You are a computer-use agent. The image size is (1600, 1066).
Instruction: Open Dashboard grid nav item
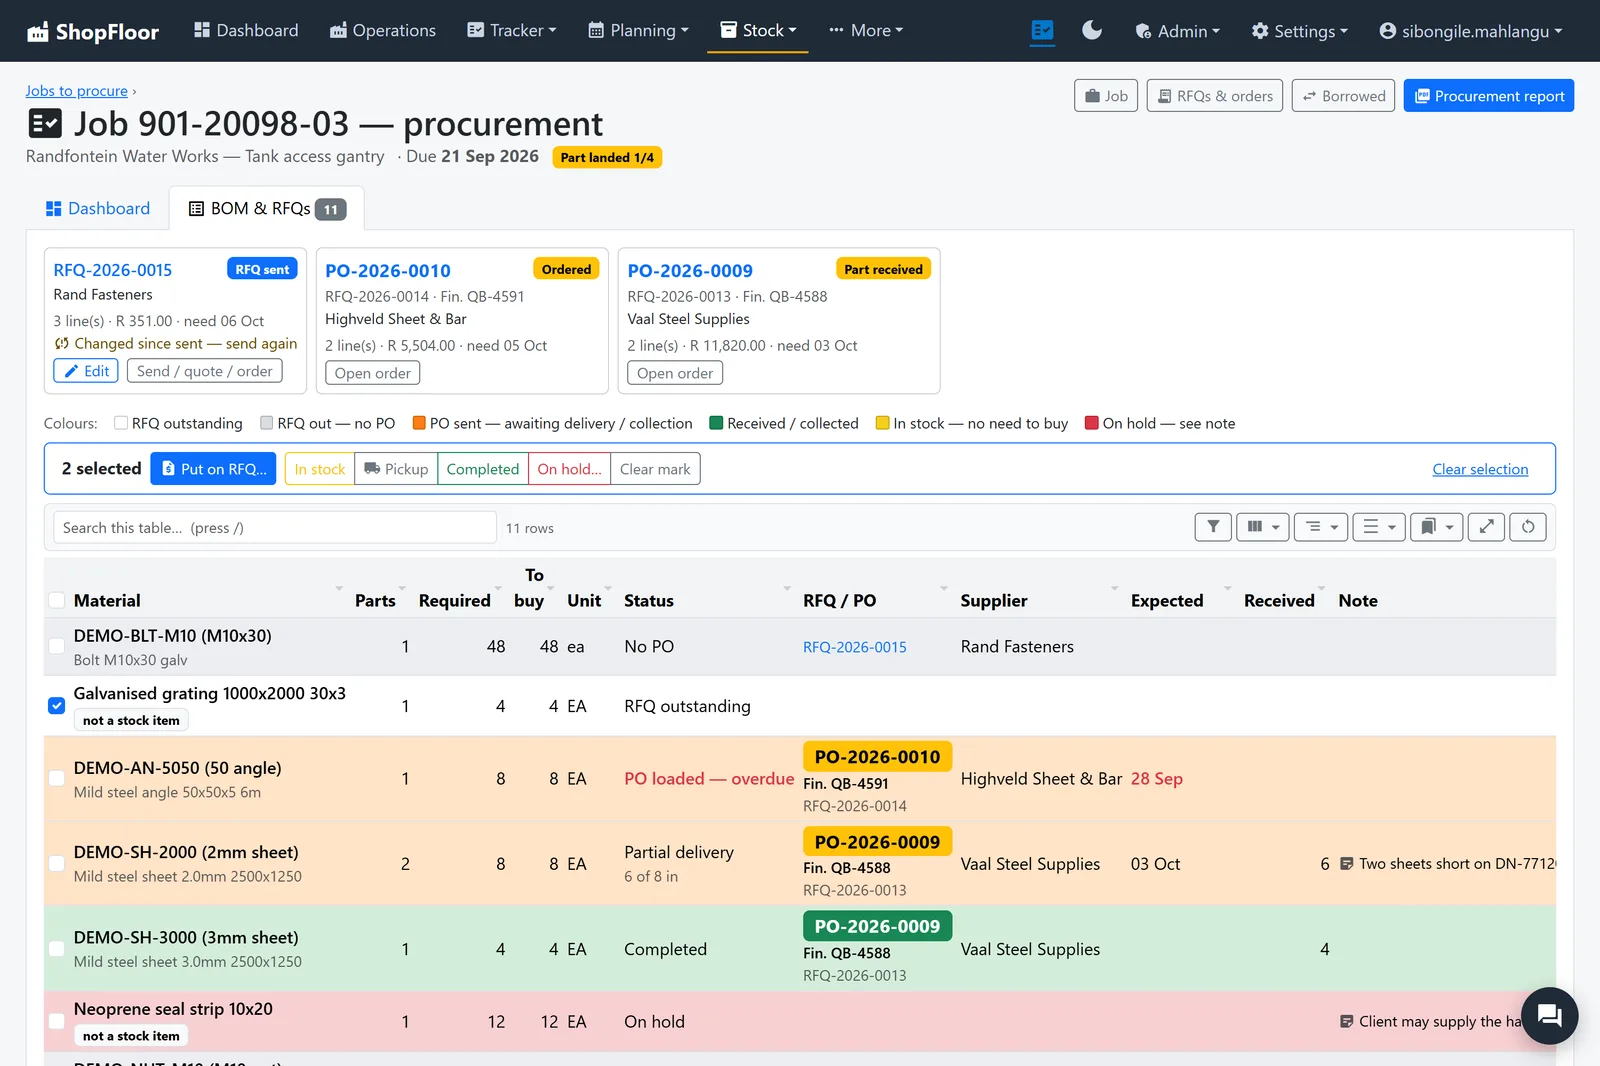pos(246,31)
